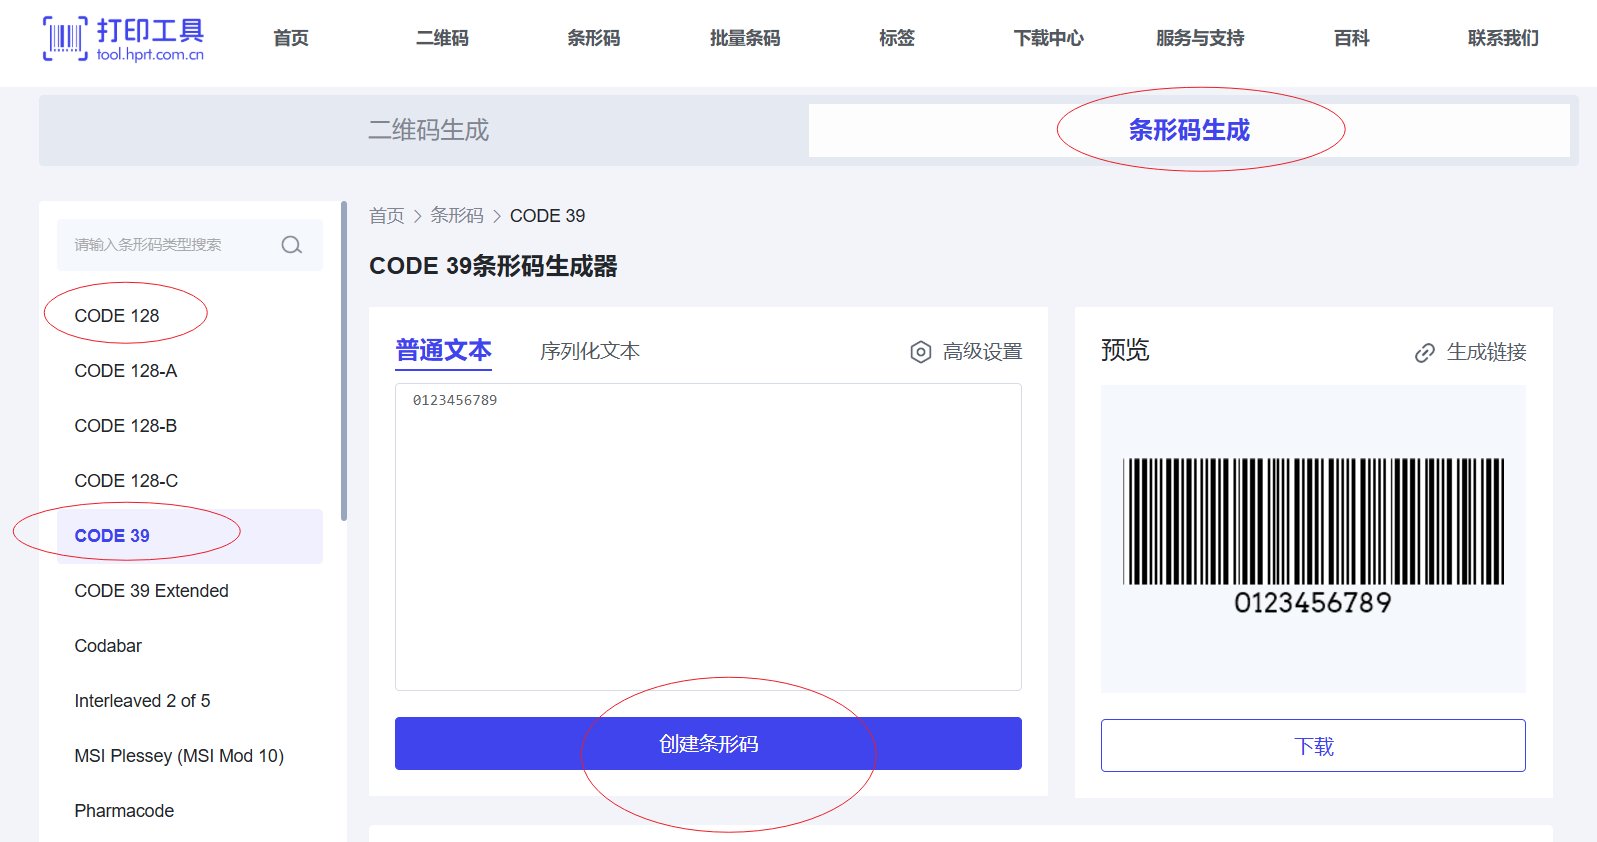
Task: Click the CODE 39条形码生成器 heading
Action: [493, 266]
